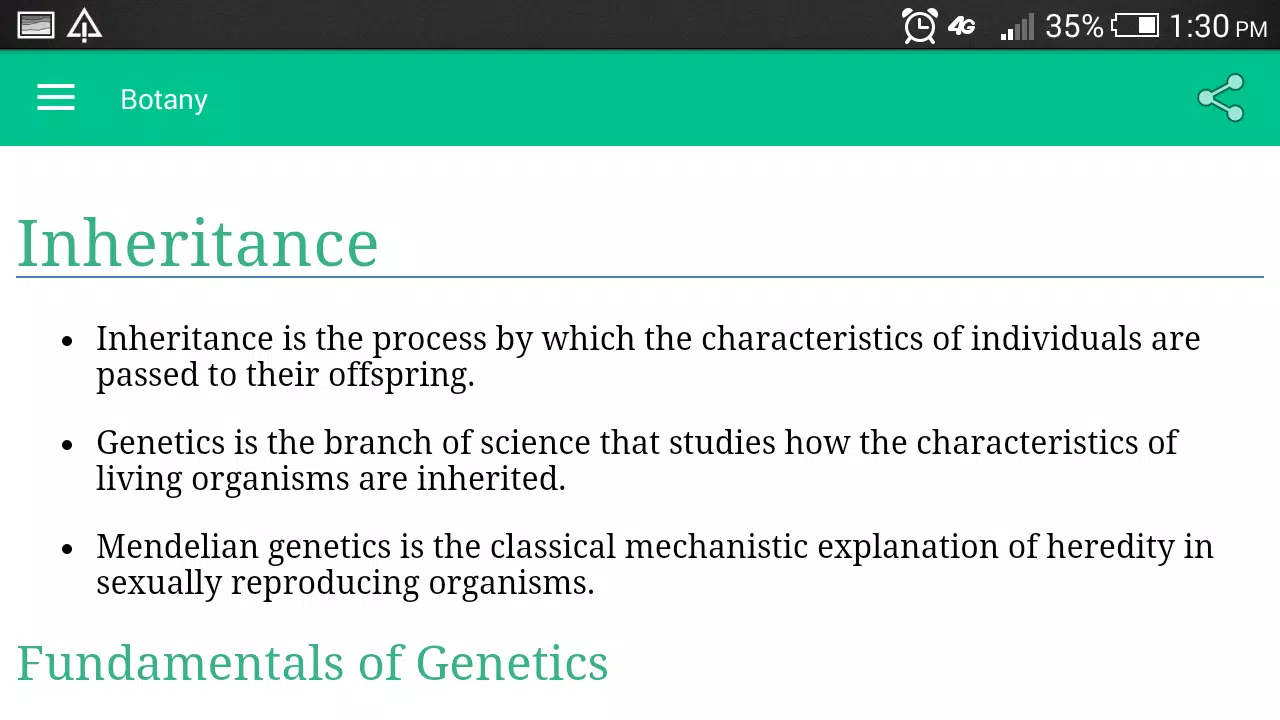The image size is (1280, 720).
Task: Tap the first bullet about inheritance process
Action: tap(648, 357)
